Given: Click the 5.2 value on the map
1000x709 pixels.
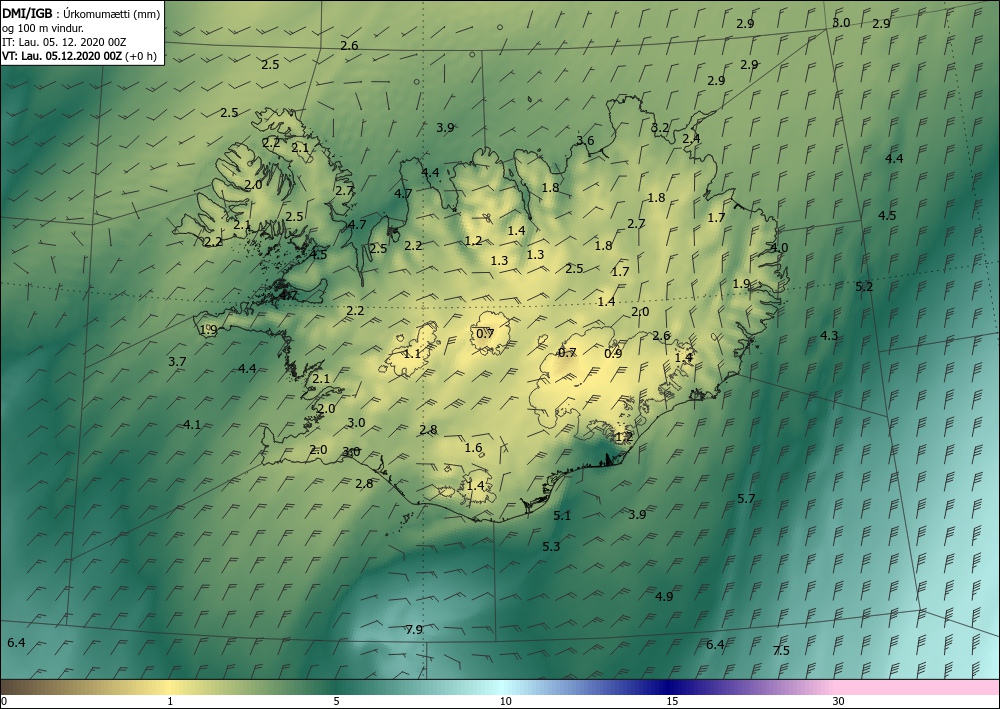Looking at the screenshot, I should 864,287.
